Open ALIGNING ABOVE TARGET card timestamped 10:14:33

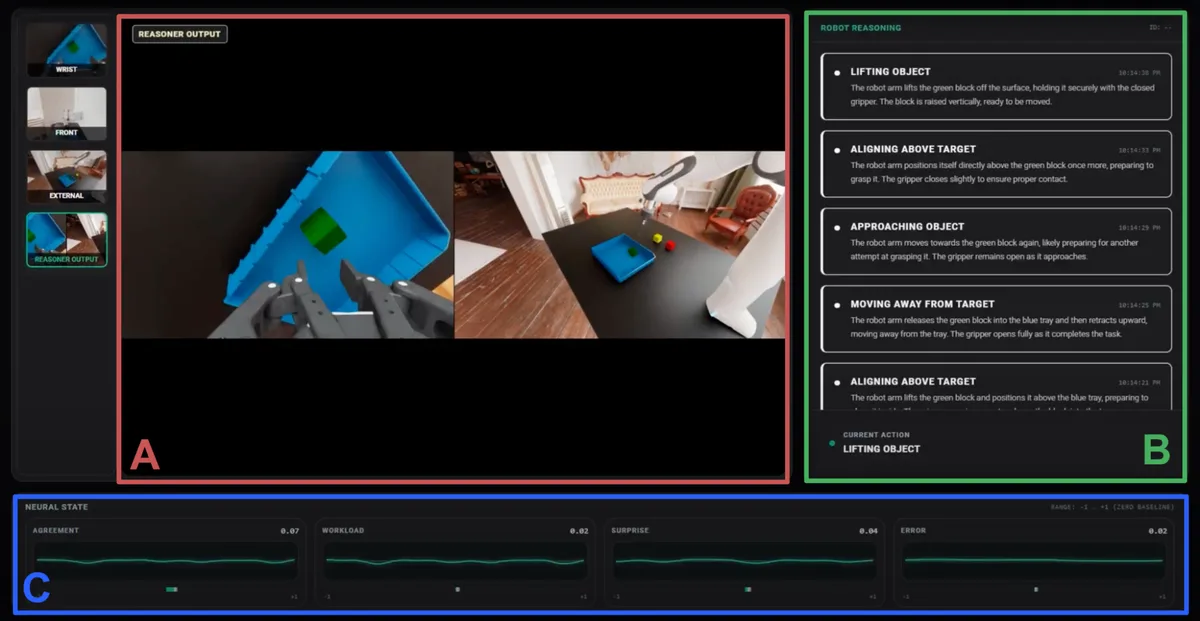pyautogui.click(x=996, y=164)
